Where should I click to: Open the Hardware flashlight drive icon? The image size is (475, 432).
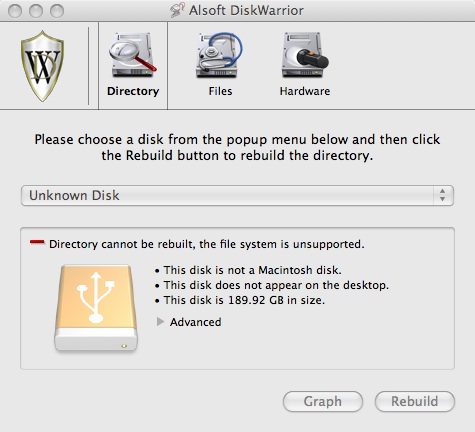point(305,55)
